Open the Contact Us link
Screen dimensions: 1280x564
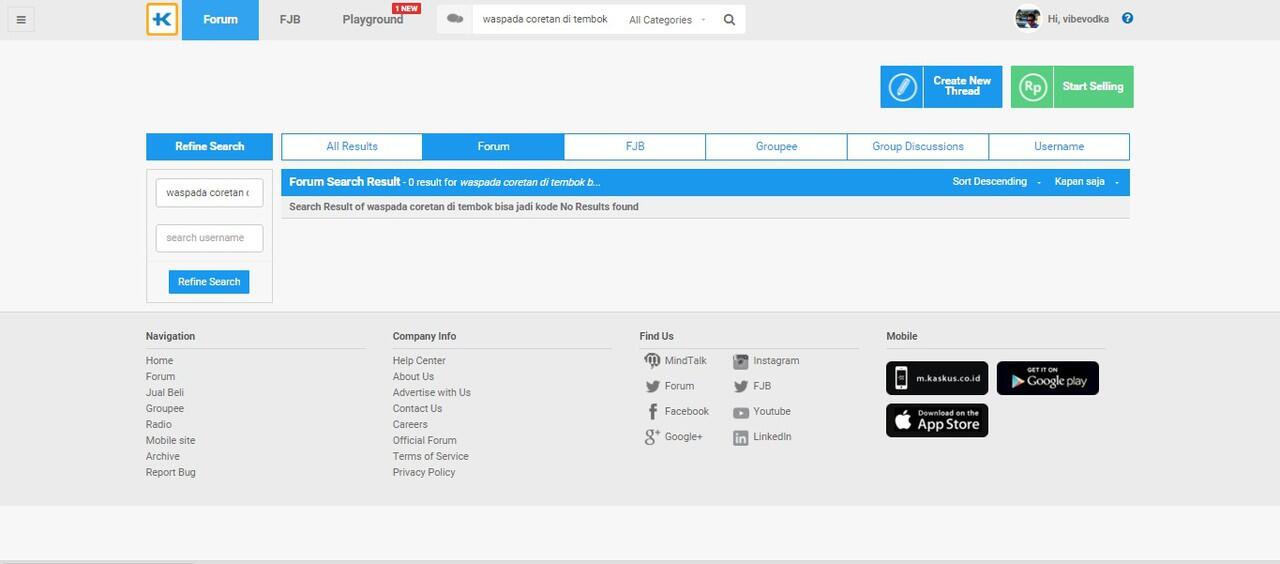[x=417, y=409]
